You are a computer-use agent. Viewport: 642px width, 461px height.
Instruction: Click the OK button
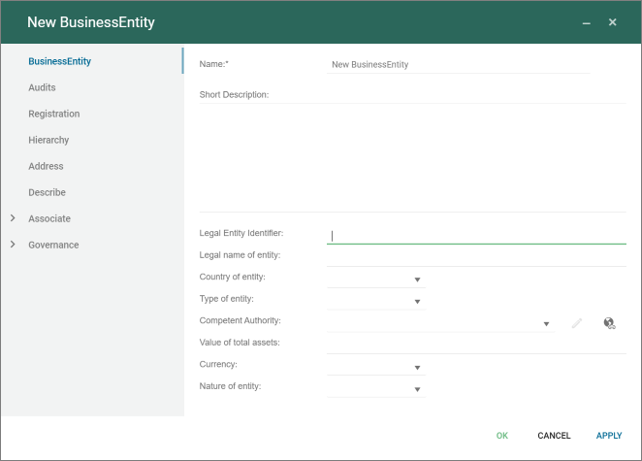(x=502, y=436)
